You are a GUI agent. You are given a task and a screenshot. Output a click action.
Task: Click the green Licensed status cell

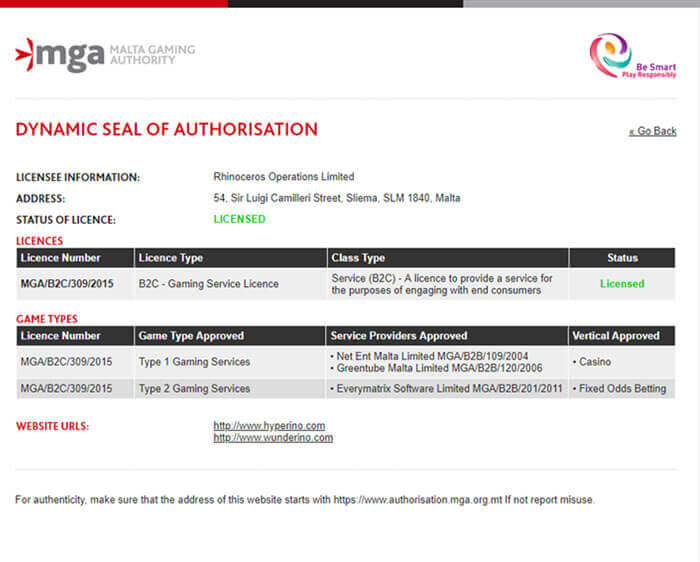click(x=622, y=284)
